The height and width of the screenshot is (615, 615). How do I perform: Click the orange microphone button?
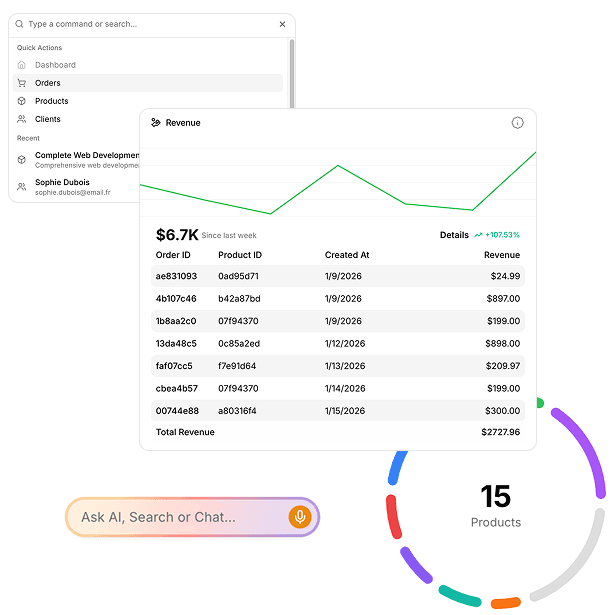(300, 517)
